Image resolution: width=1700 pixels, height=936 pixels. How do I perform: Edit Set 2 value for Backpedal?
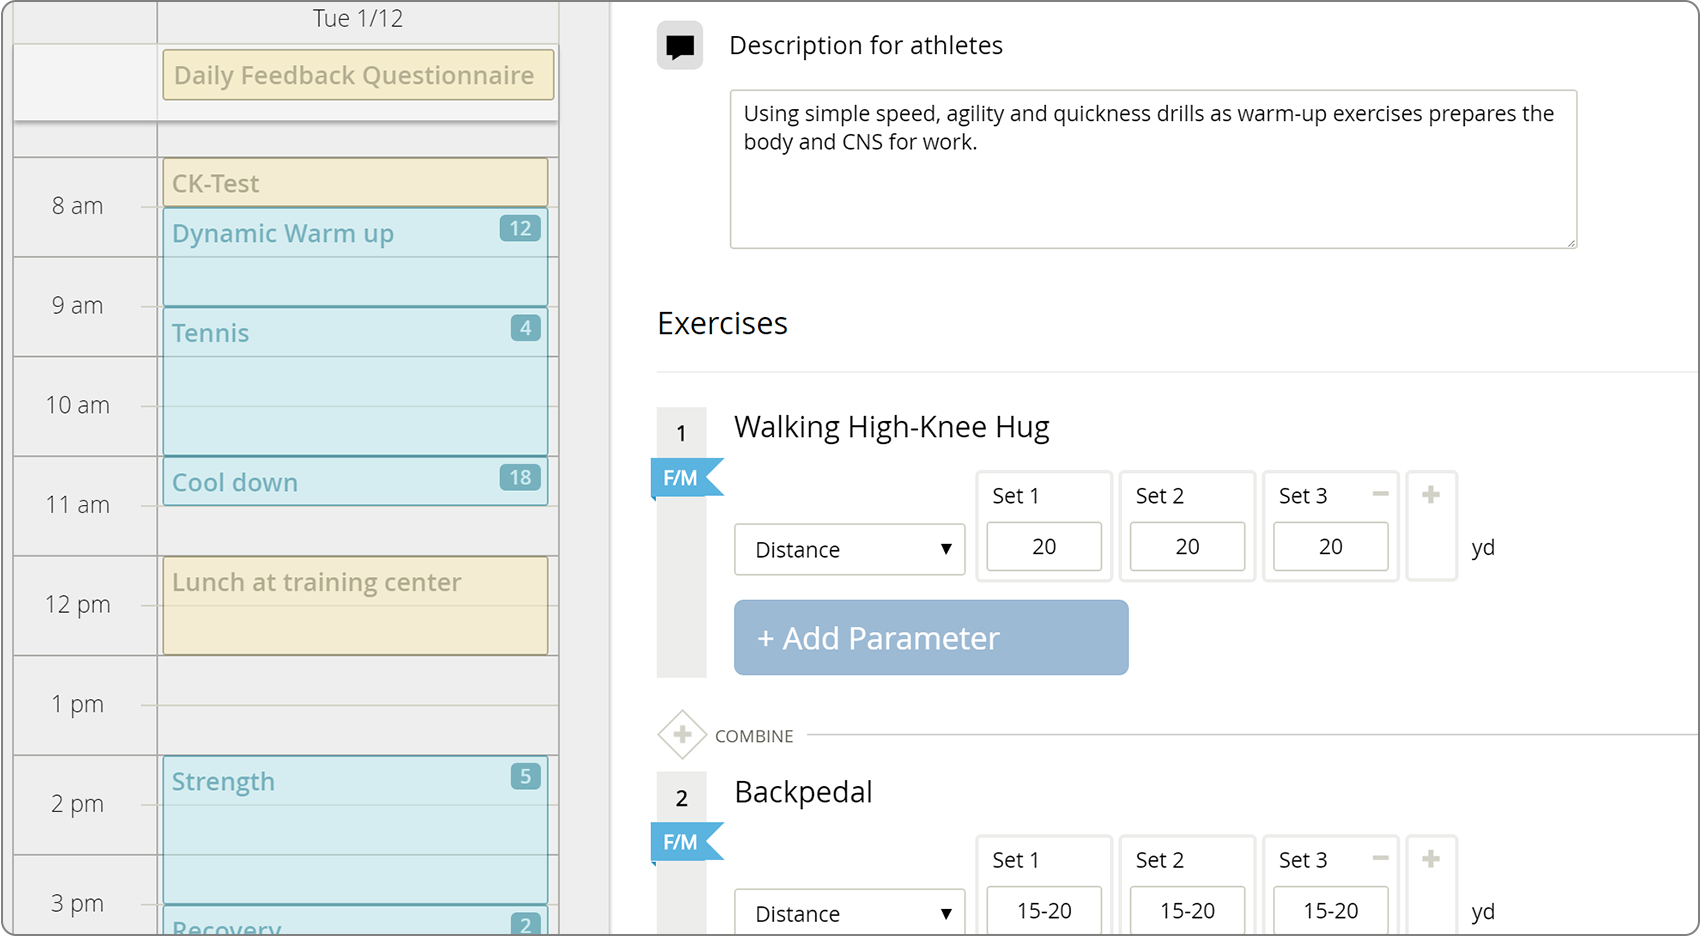click(1187, 911)
